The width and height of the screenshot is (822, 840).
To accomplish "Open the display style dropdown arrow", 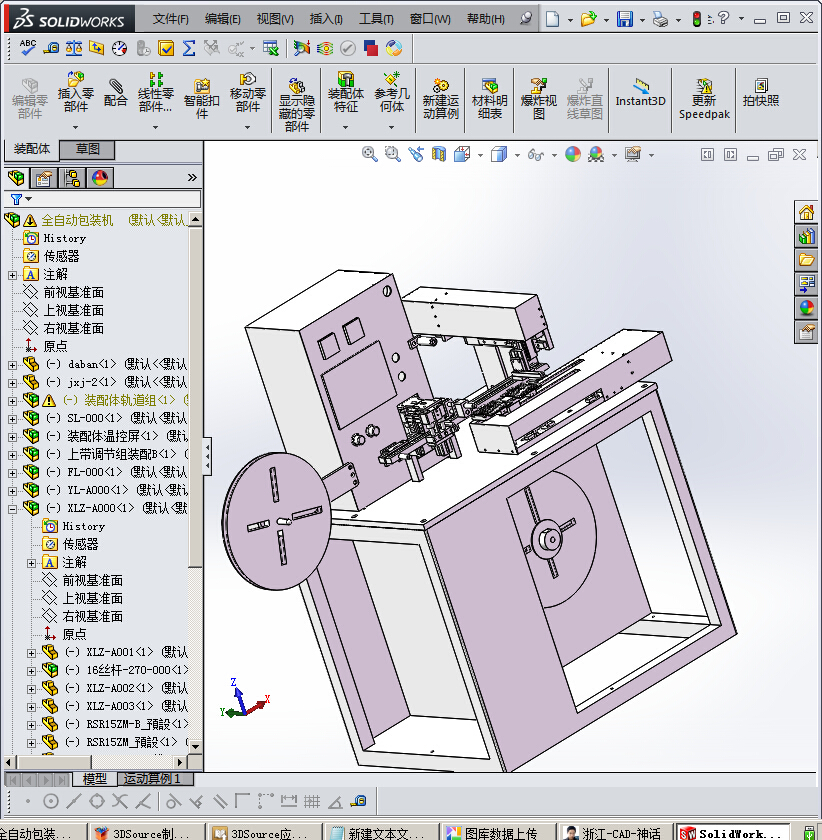I will coord(517,155).
